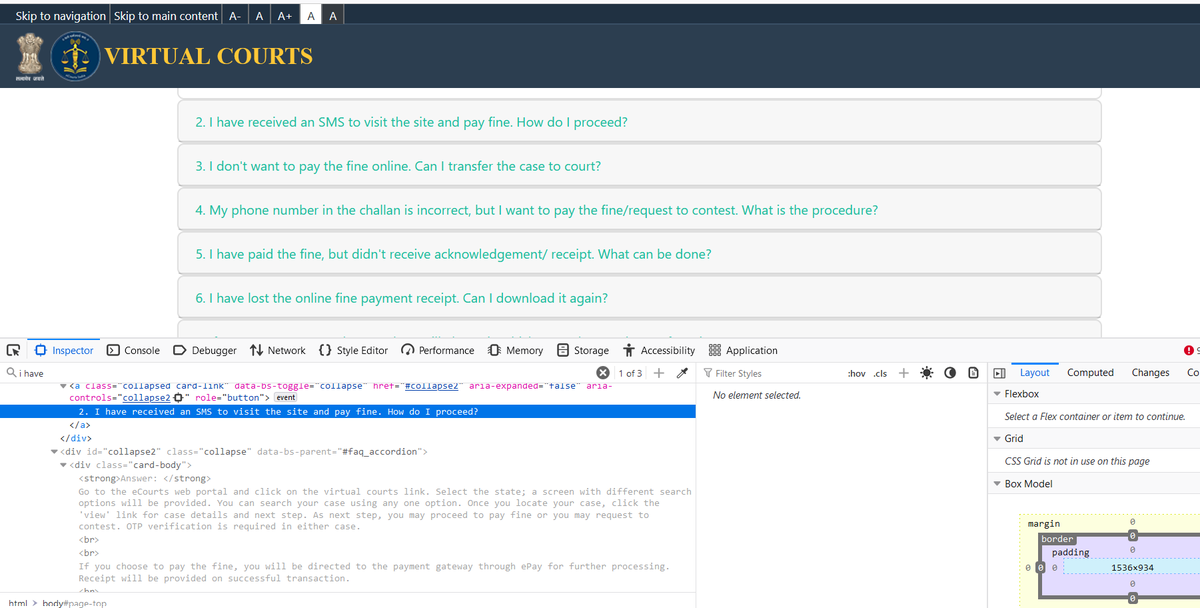
Task: Select the html breadcrumb
Action: point(17,603)
